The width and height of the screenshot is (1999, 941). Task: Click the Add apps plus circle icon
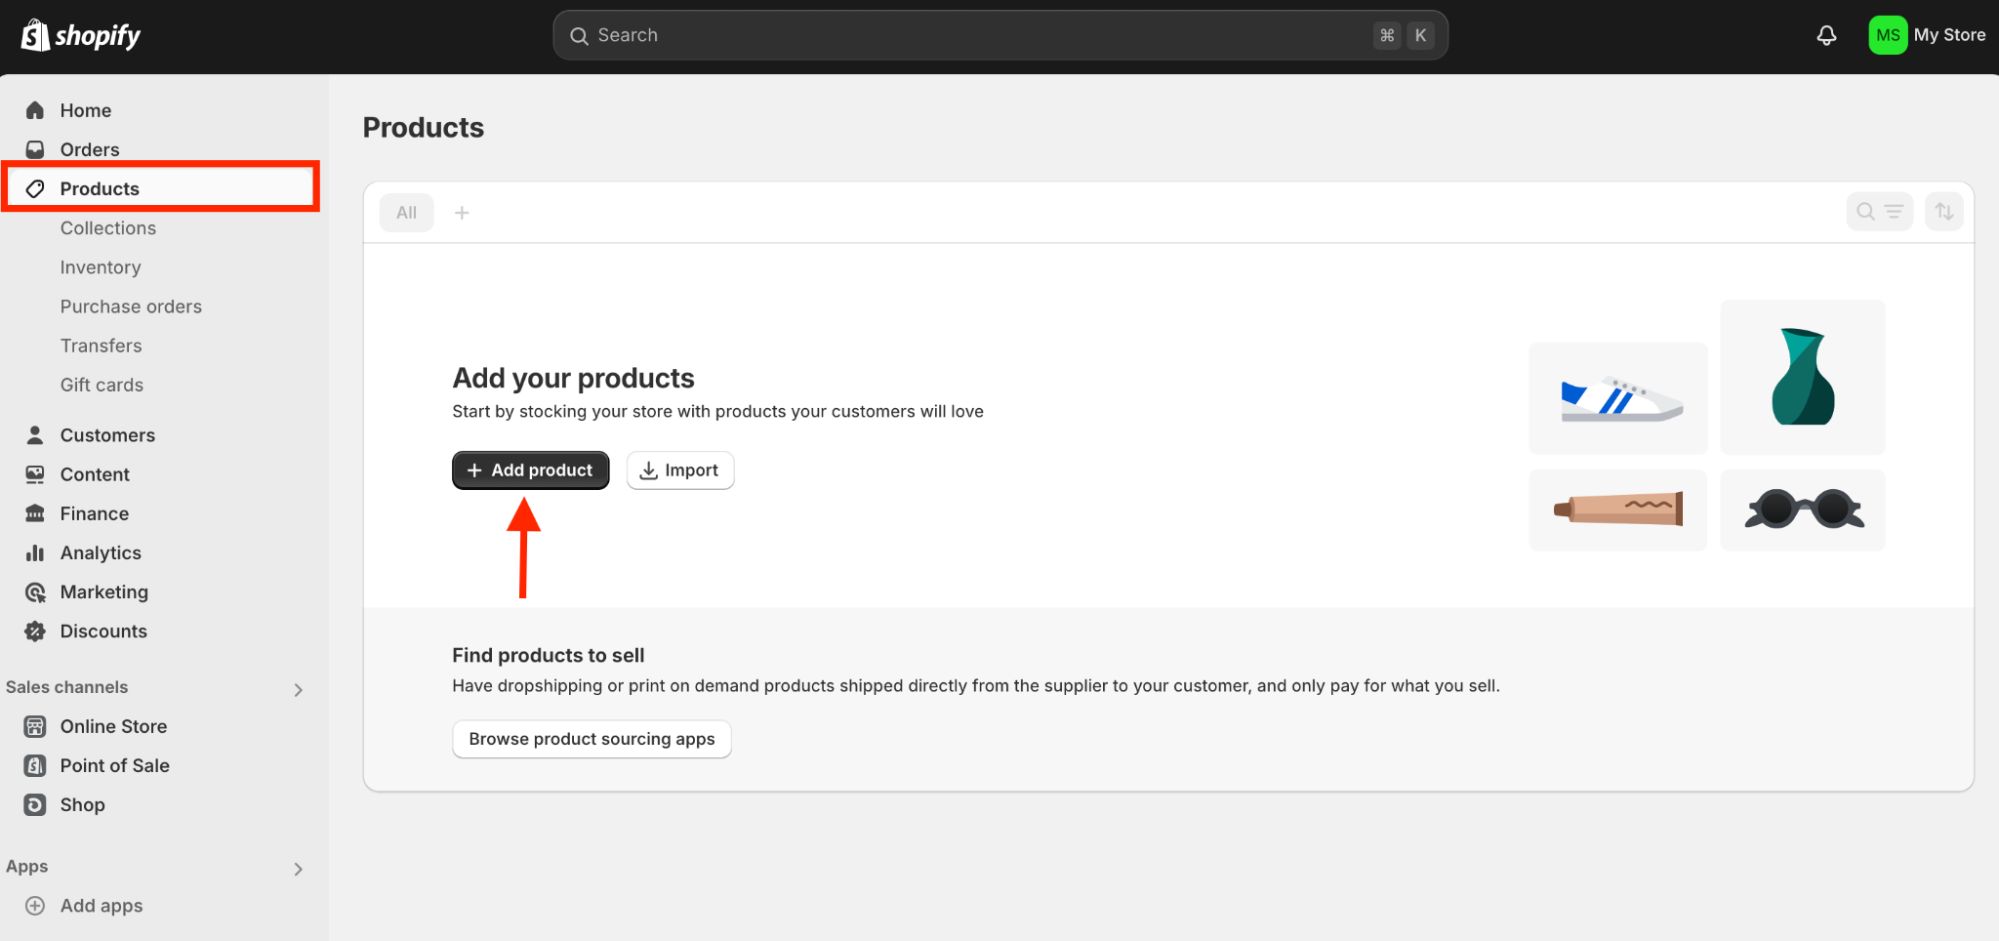tap(35, 905)
